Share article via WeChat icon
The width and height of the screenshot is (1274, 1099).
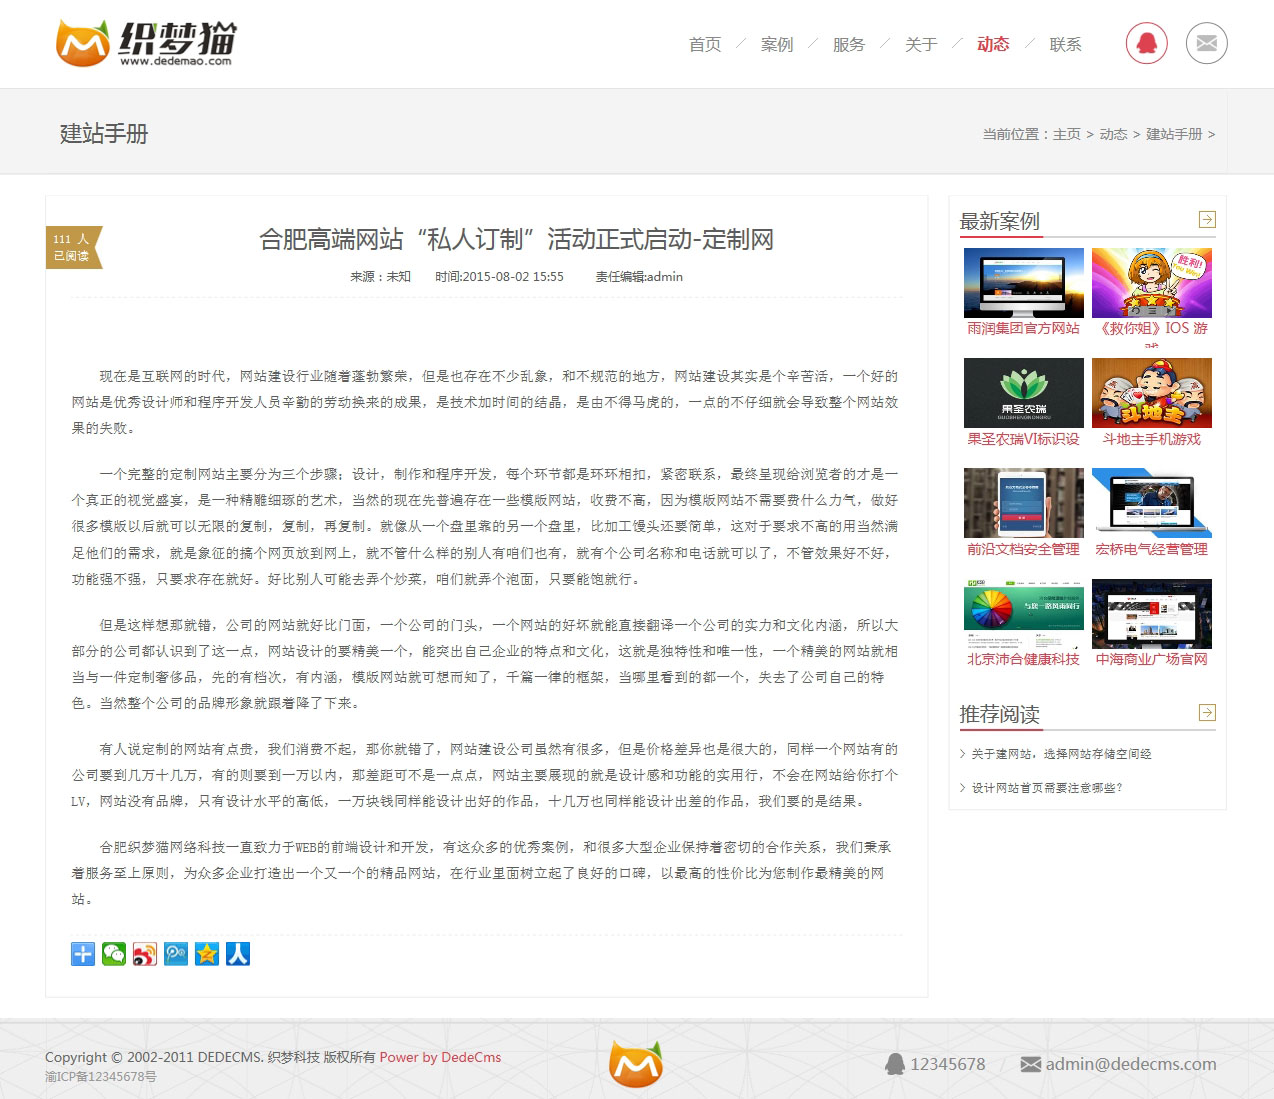coord(114,954)
